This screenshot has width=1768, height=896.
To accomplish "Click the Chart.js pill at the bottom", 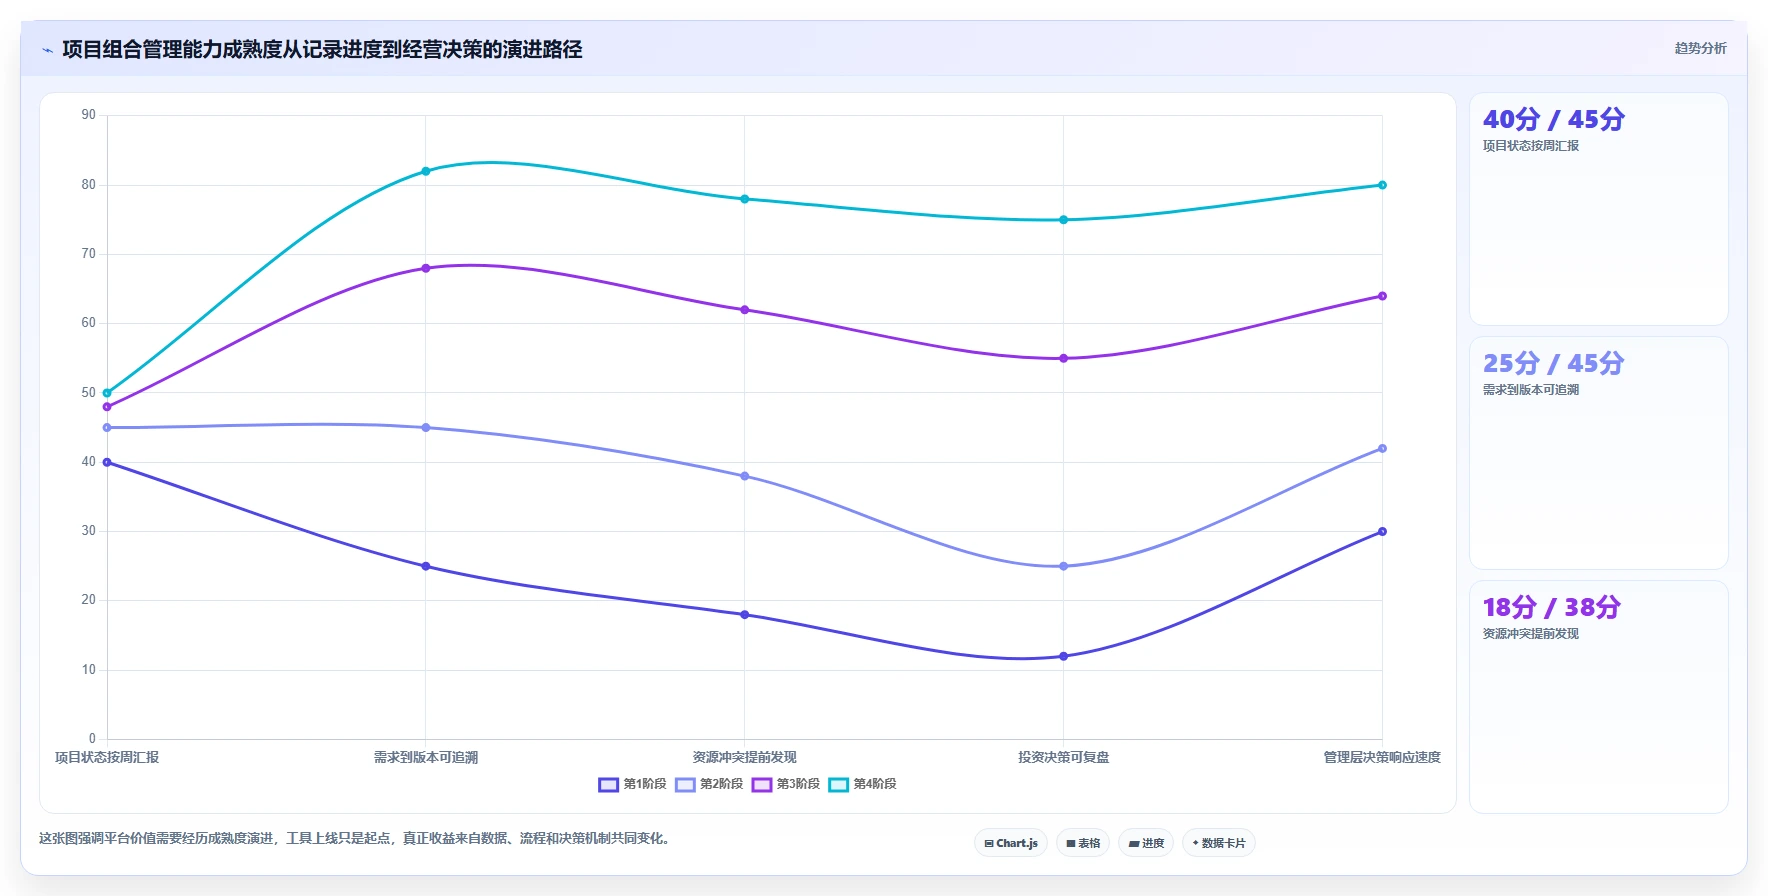I will [x=1011, y=843].
